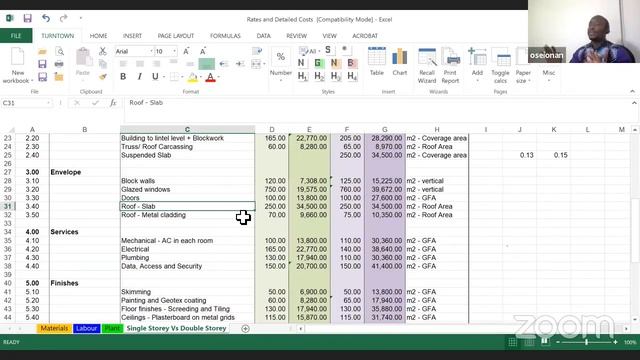Click the insert function fx button
Screen dimensions: 640x360
pos(113,103)
